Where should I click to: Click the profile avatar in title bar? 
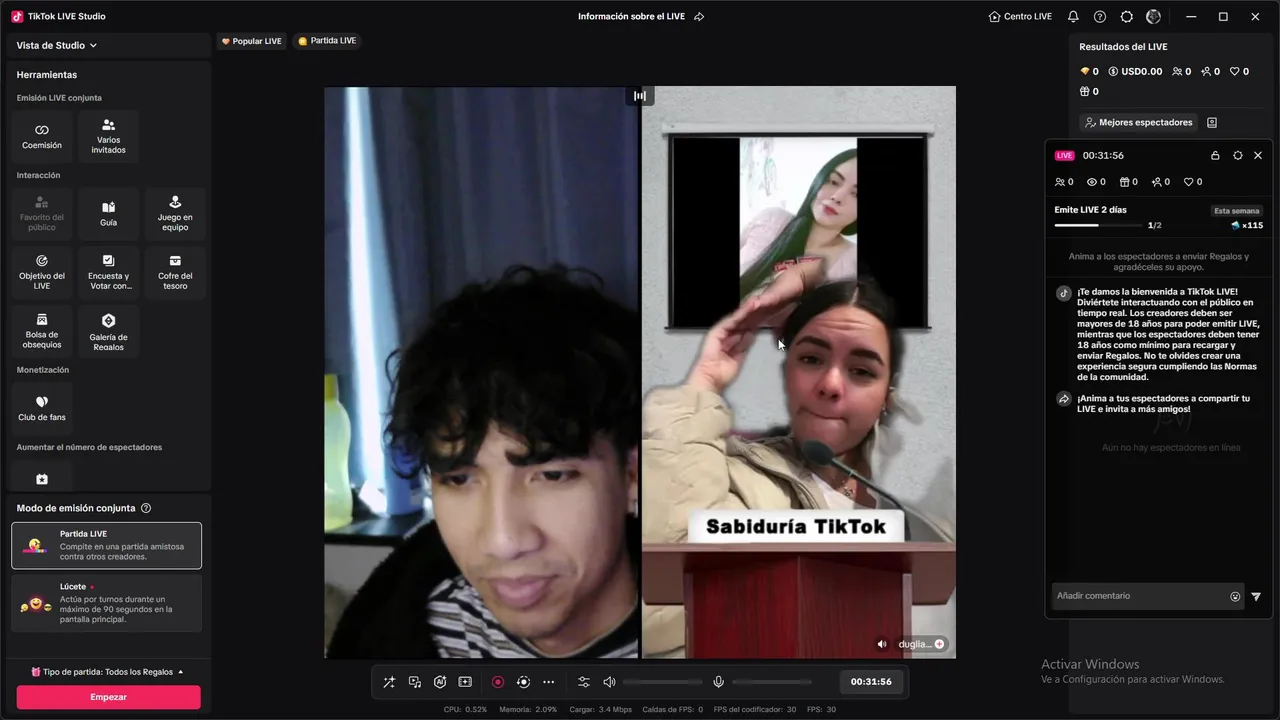coord(1154,17)
